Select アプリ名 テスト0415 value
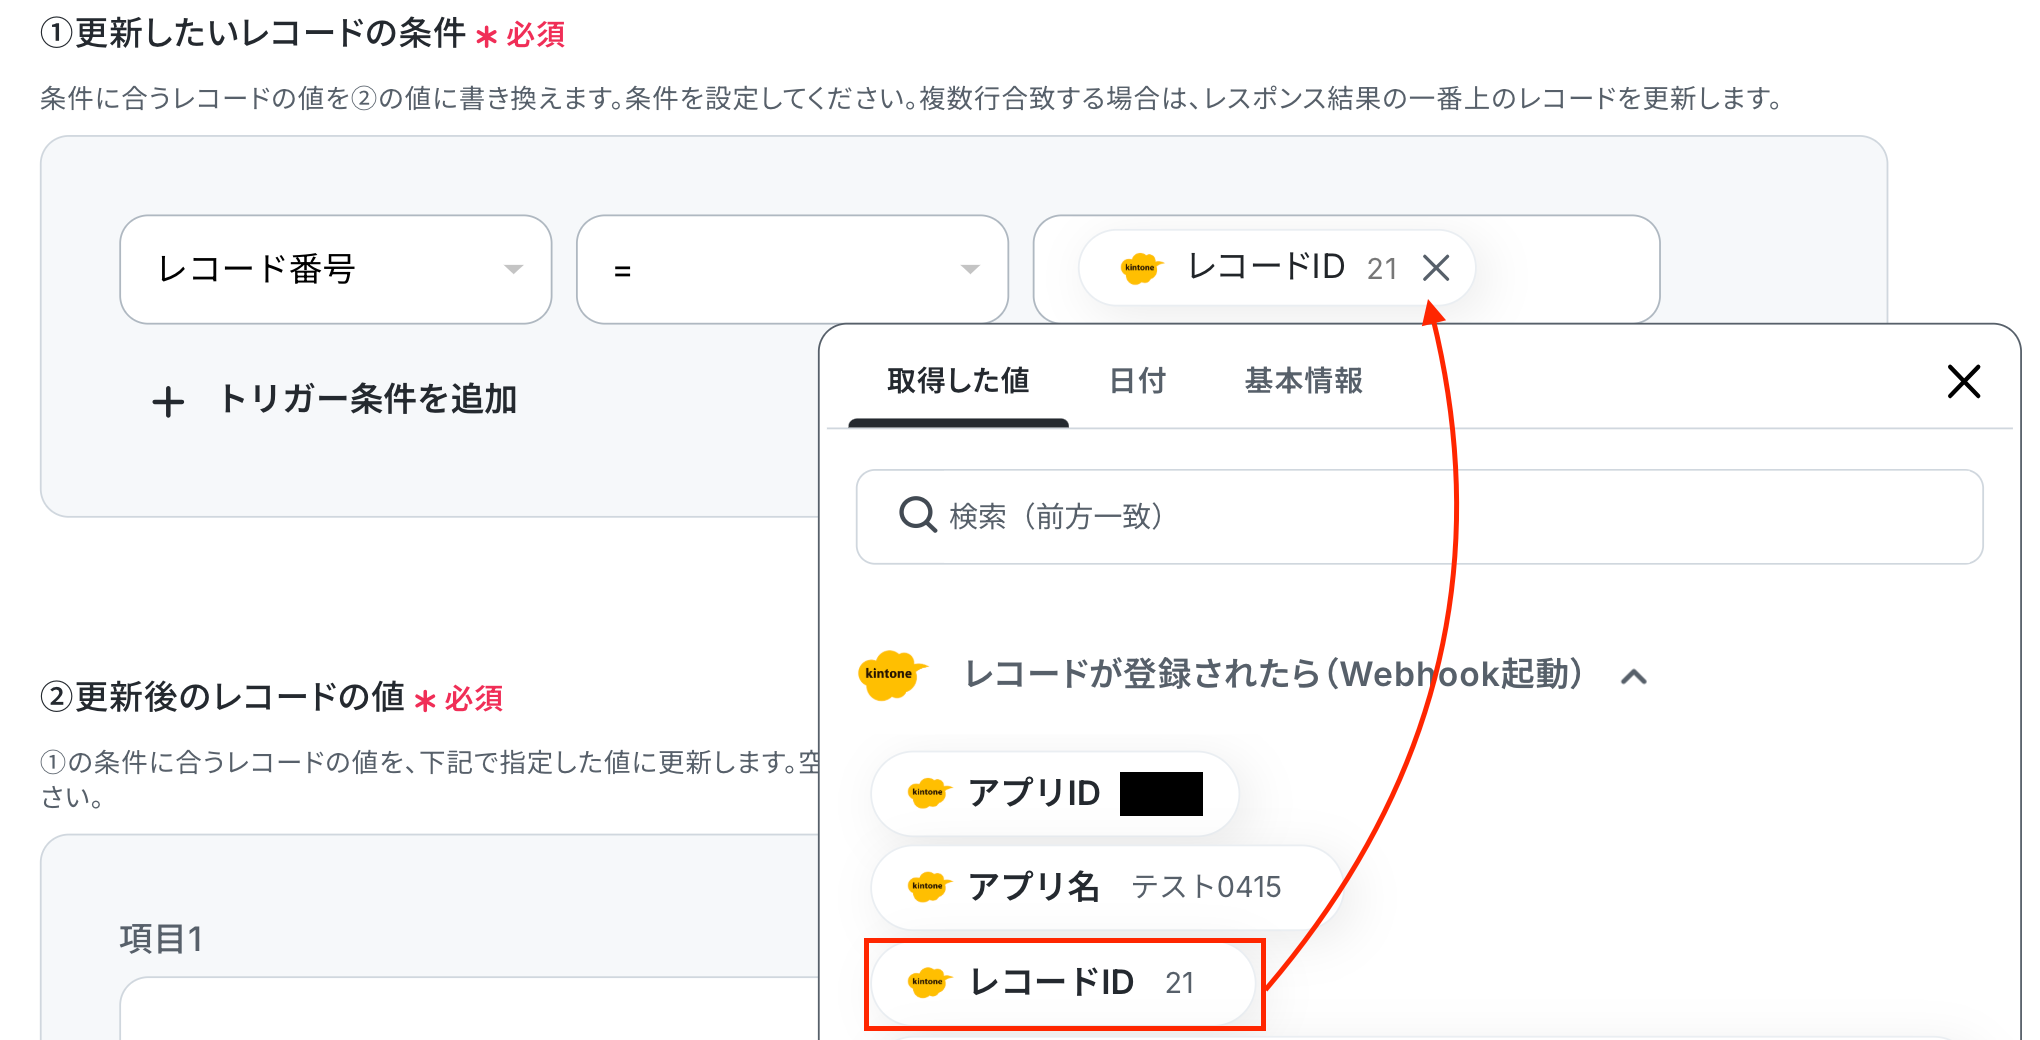This screenshot has width=2040, height=1040. coord(1106,887)
